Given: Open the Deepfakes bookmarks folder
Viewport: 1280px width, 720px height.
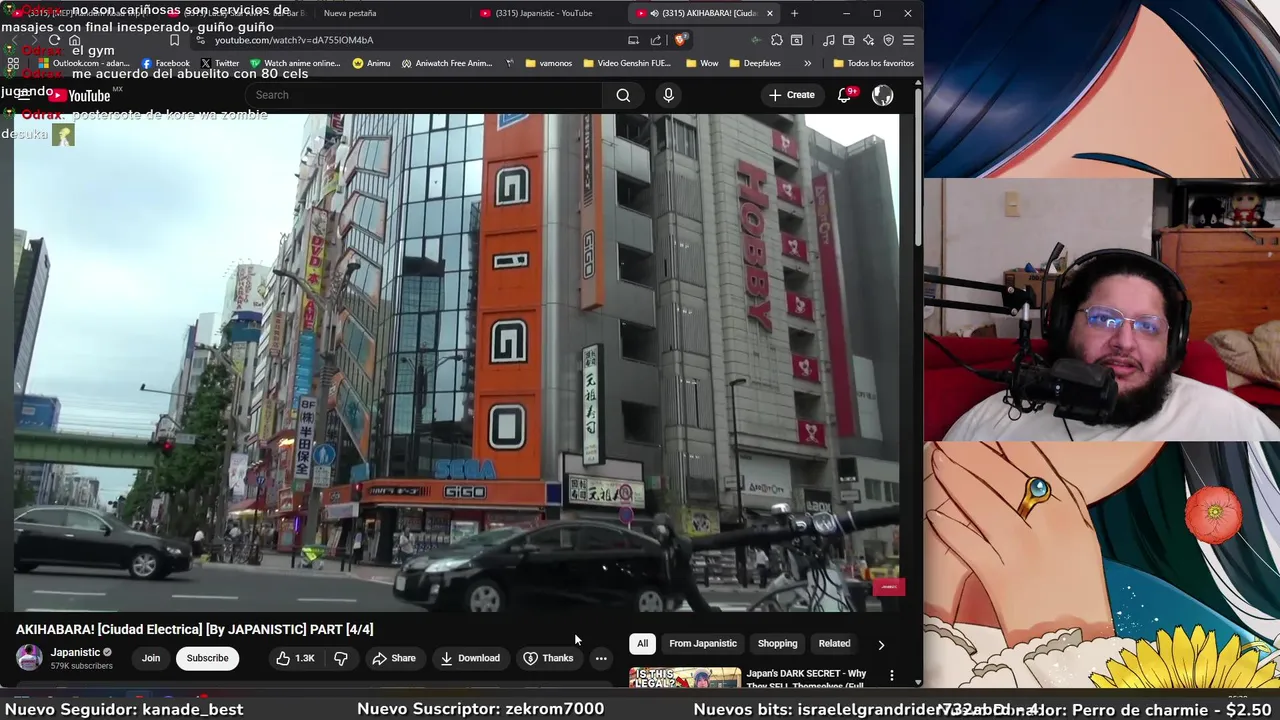Looking at the screenshot, I should [755, 63].
